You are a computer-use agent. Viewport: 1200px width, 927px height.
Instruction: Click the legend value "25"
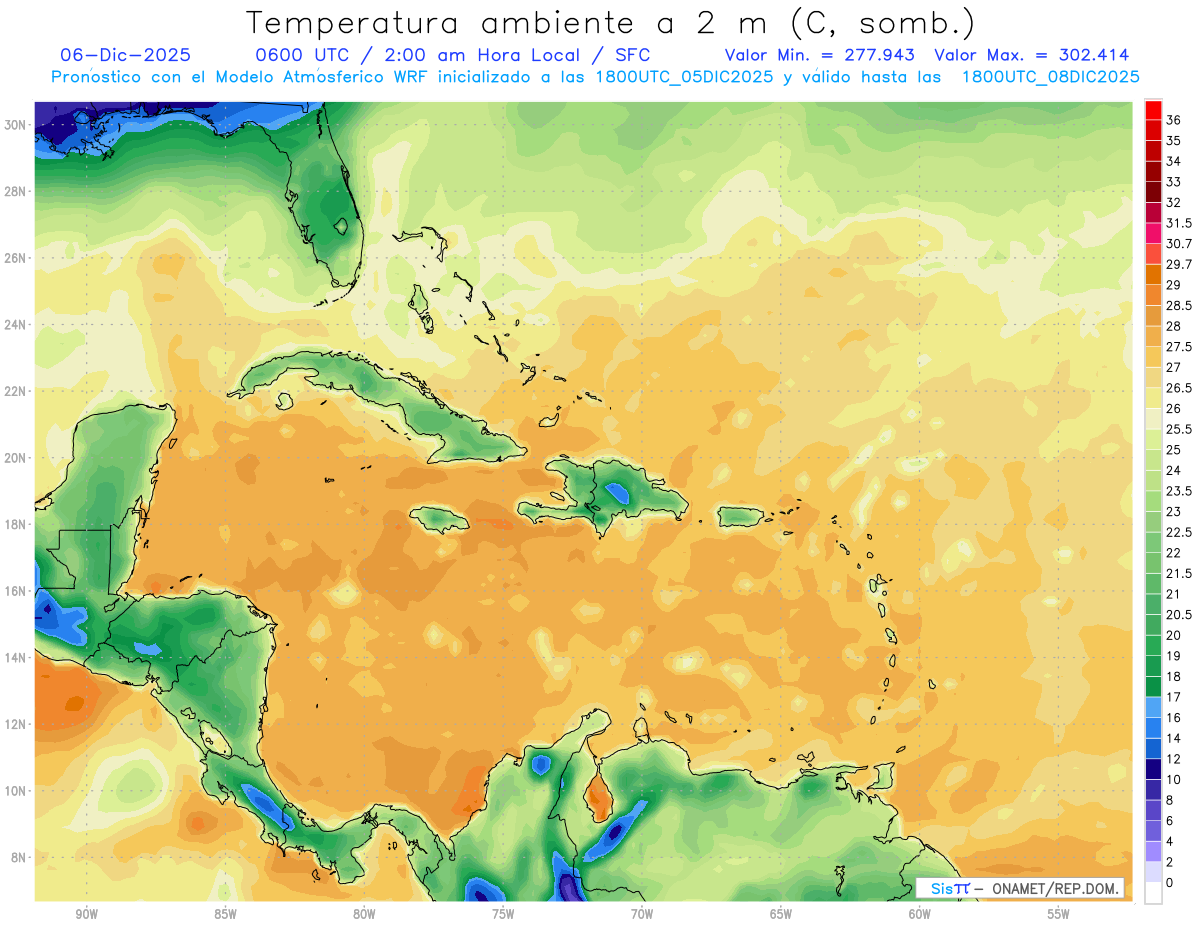click(x=1174, y=450)
